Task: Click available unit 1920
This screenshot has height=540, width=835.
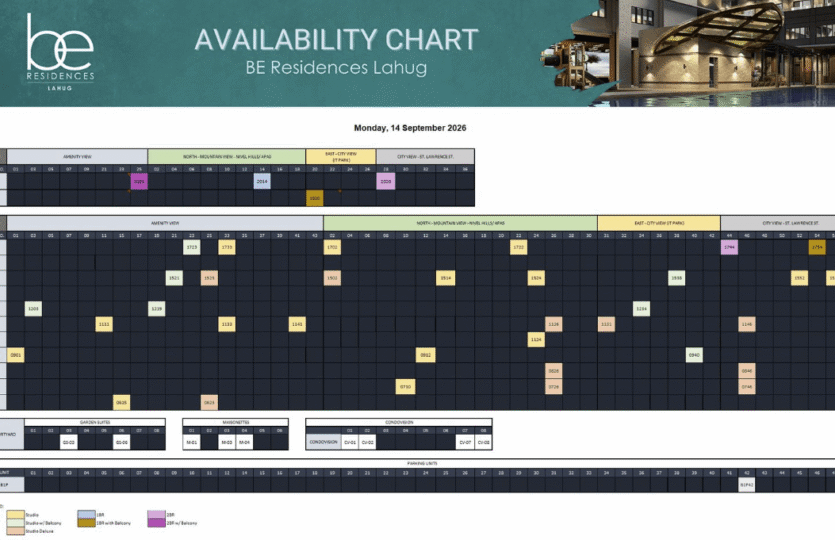Action: 315,198
